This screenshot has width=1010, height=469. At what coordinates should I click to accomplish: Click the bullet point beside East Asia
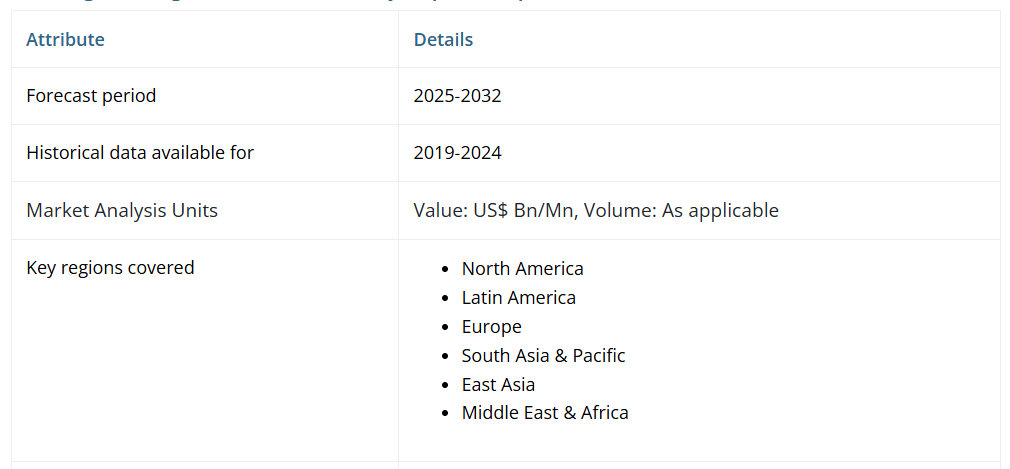pos(446,385)
